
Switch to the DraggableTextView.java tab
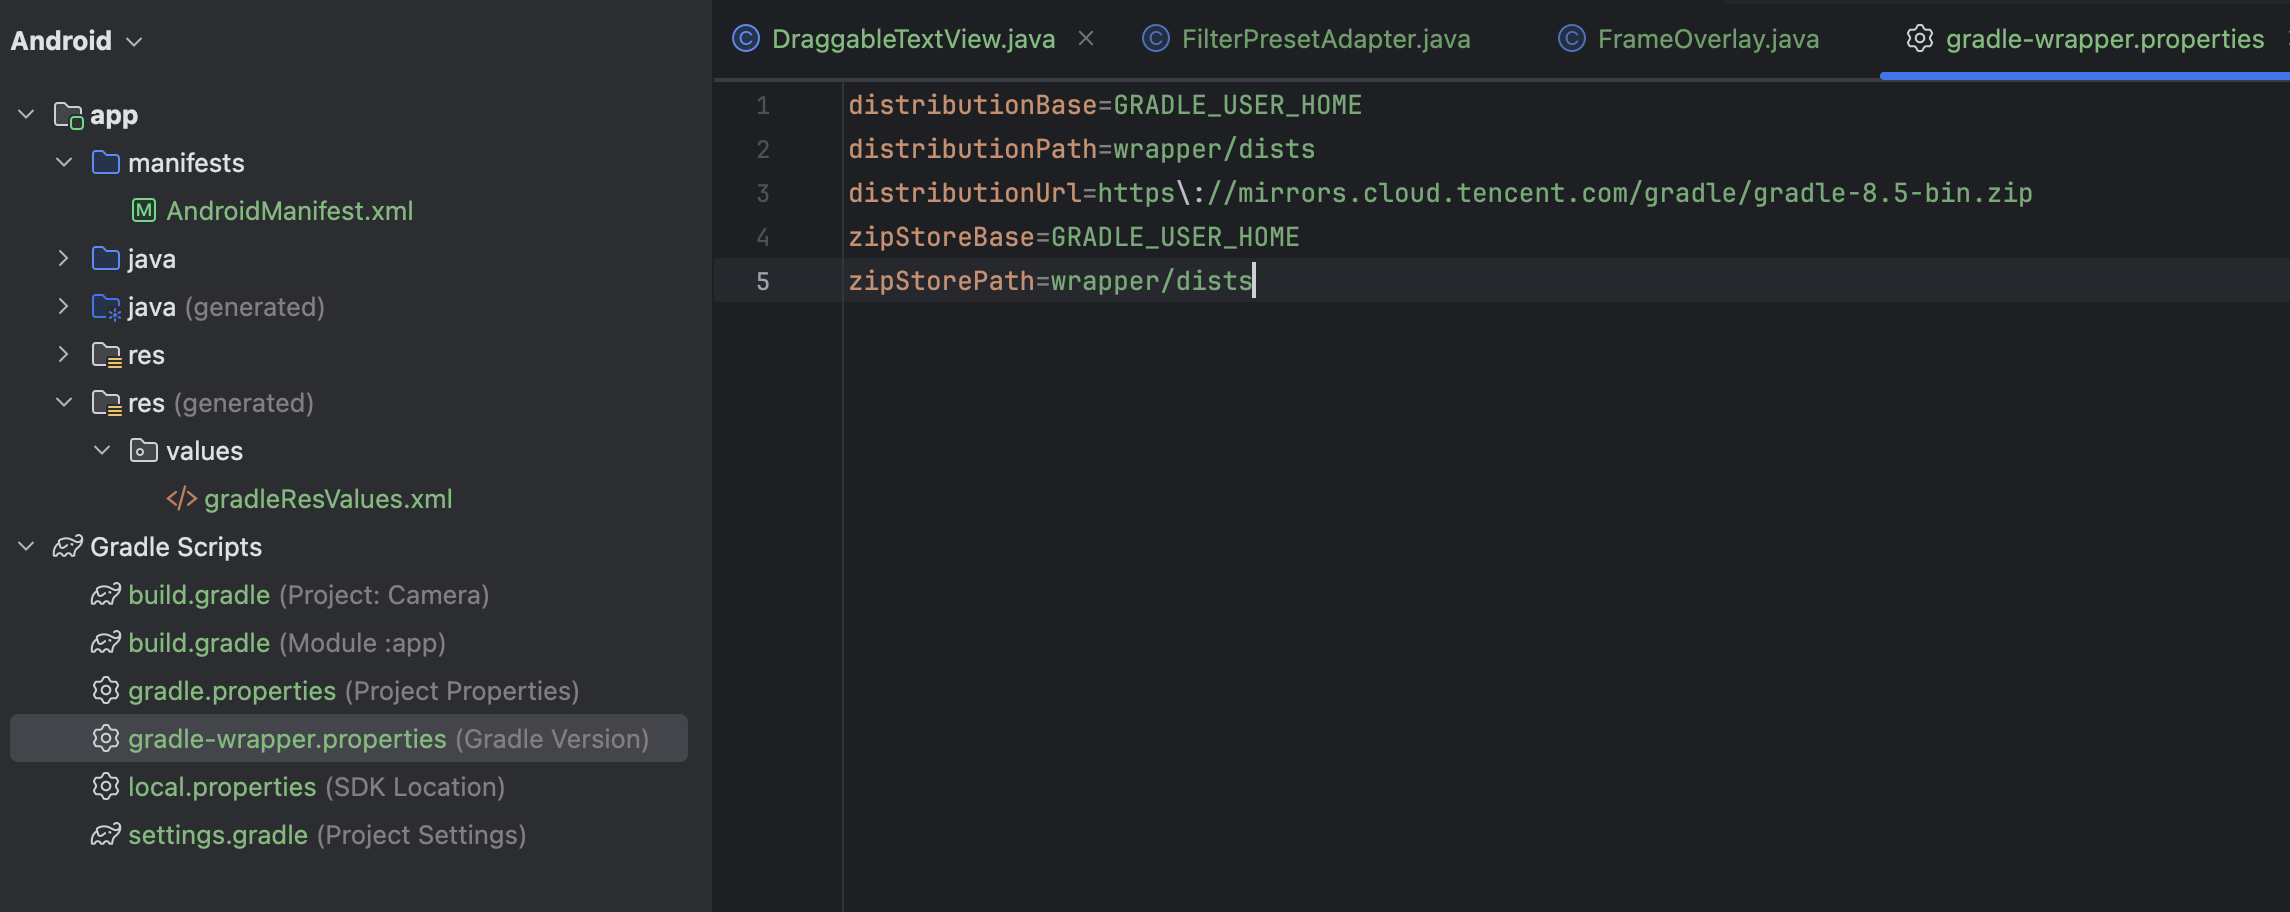tap(913, 39)
